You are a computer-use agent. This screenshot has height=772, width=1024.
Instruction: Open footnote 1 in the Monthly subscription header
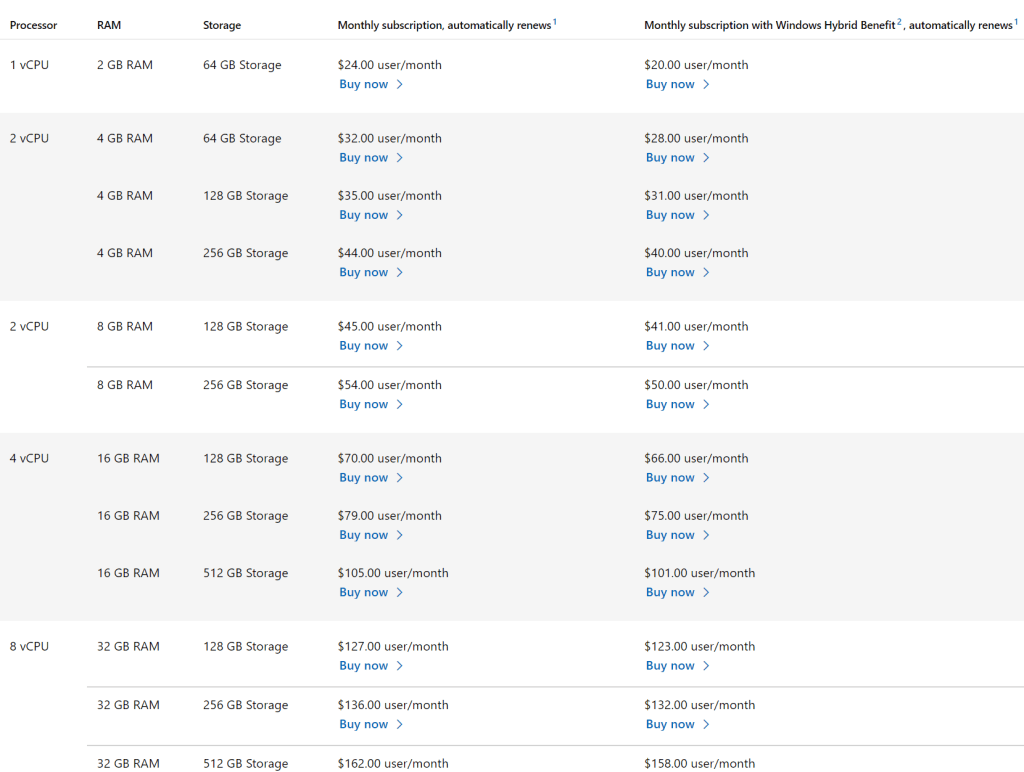pos(555,22)
